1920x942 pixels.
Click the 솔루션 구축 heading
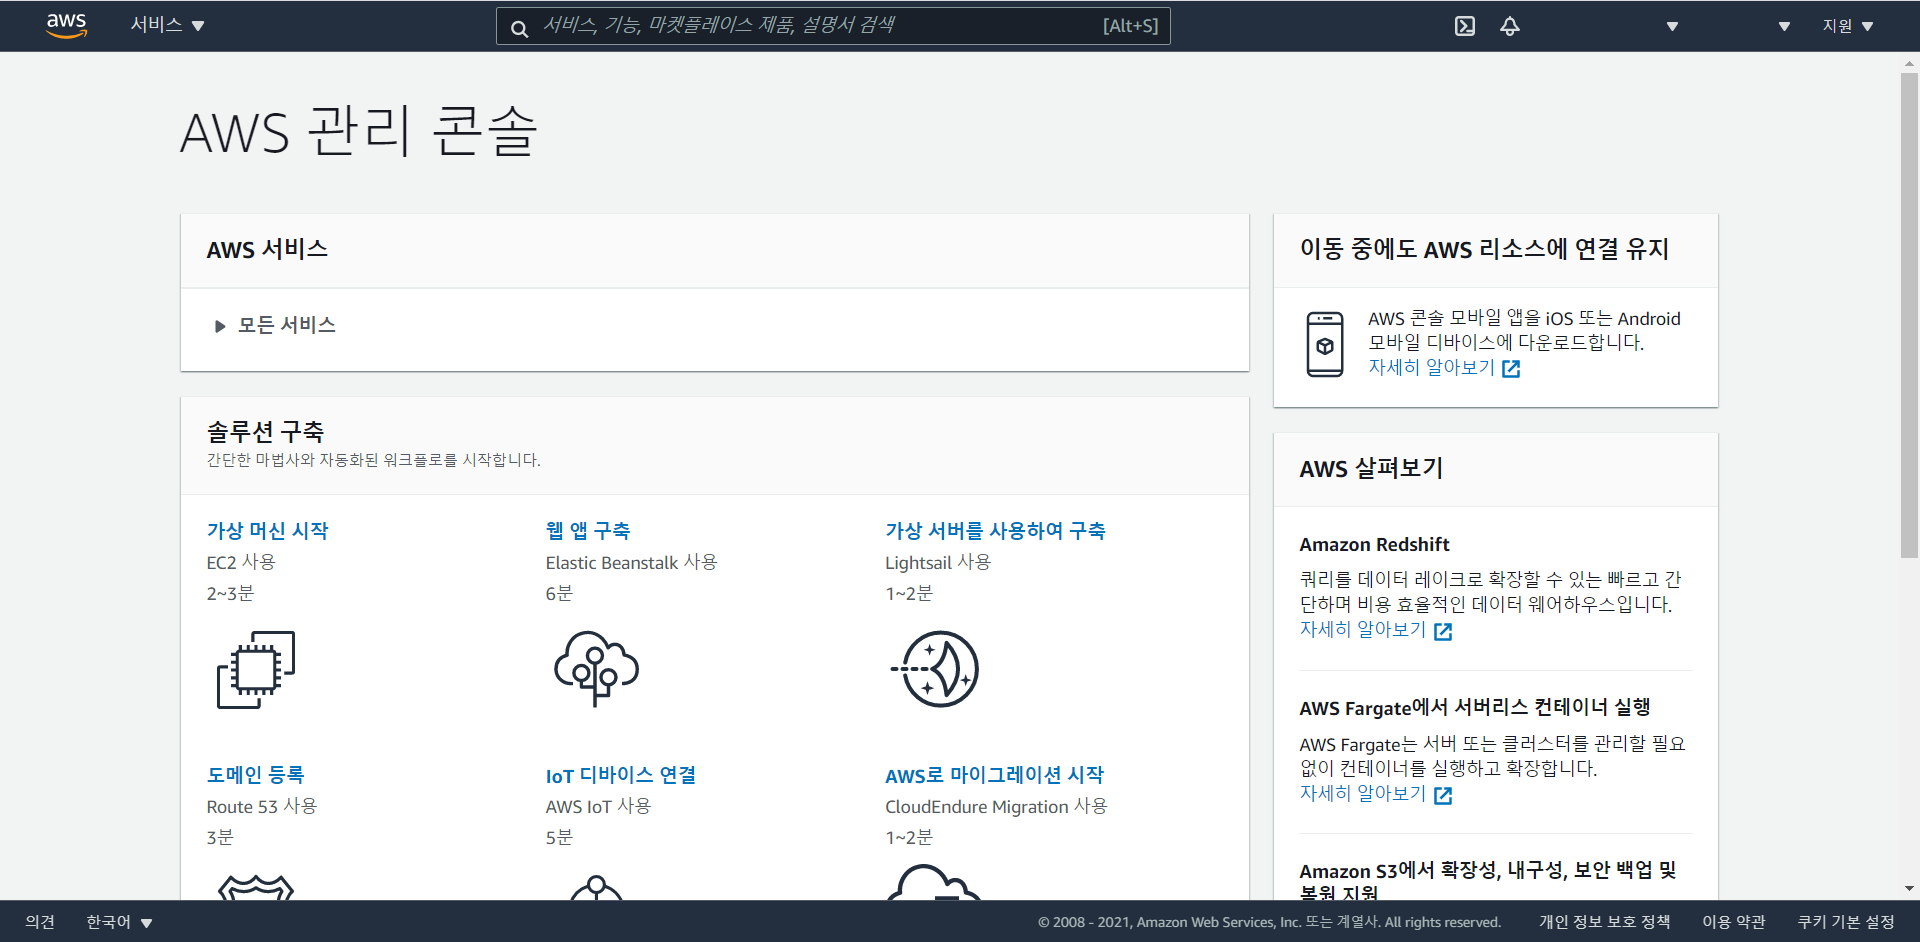pyautogui.click(x=265, y=432)
